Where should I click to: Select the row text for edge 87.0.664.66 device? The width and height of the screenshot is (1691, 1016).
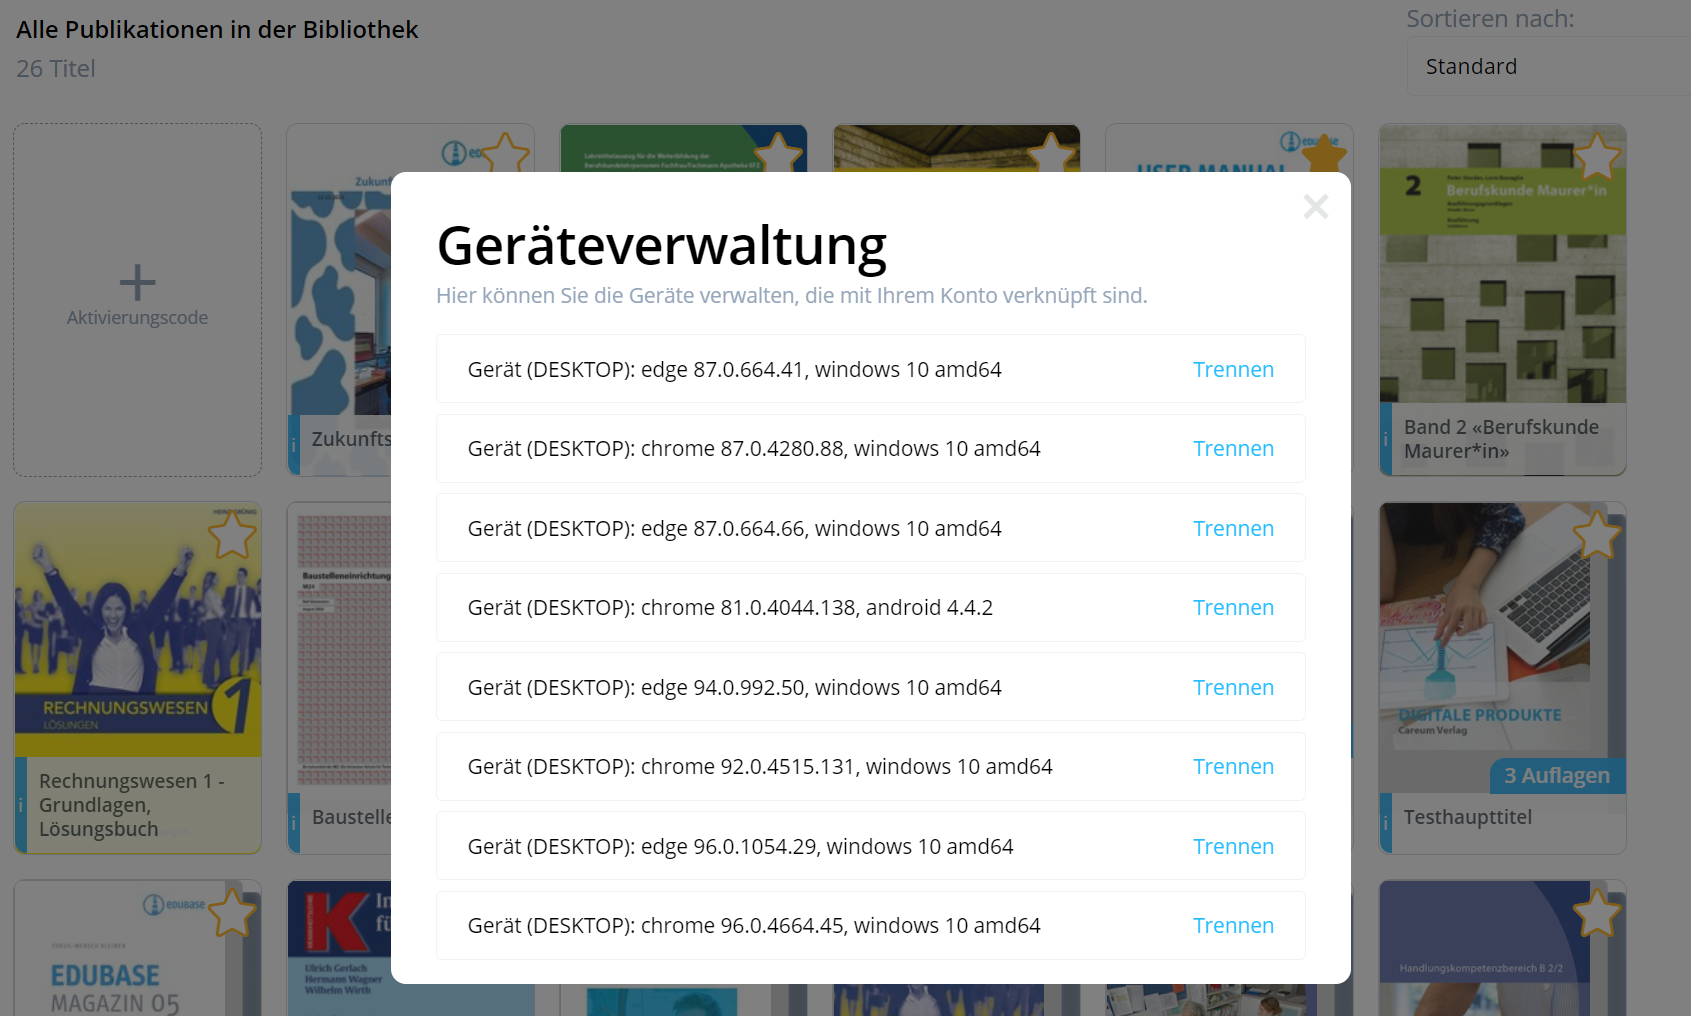pos(735,528)
